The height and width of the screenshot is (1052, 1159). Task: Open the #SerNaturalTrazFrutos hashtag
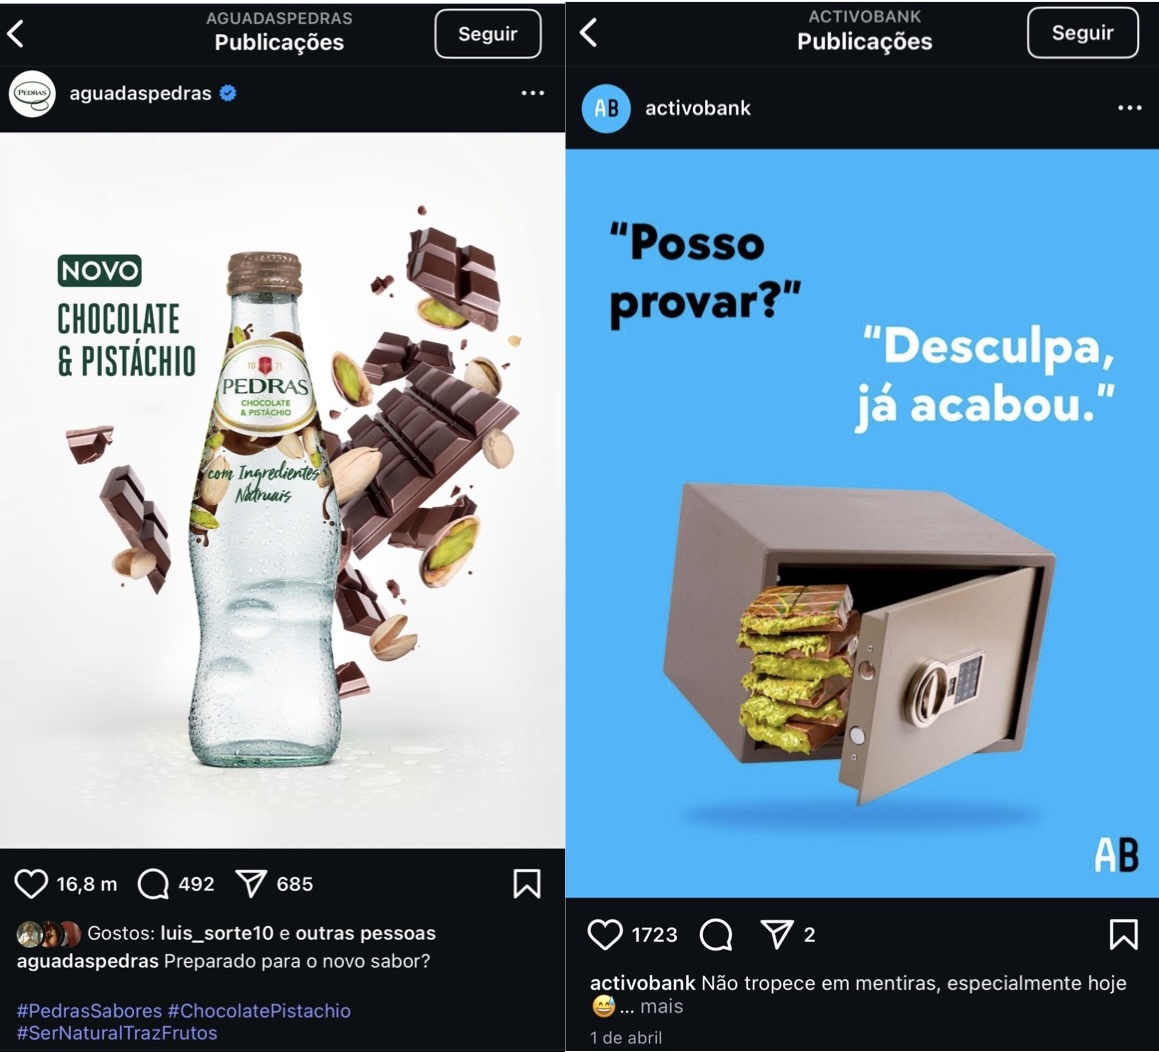[117, 1033]
